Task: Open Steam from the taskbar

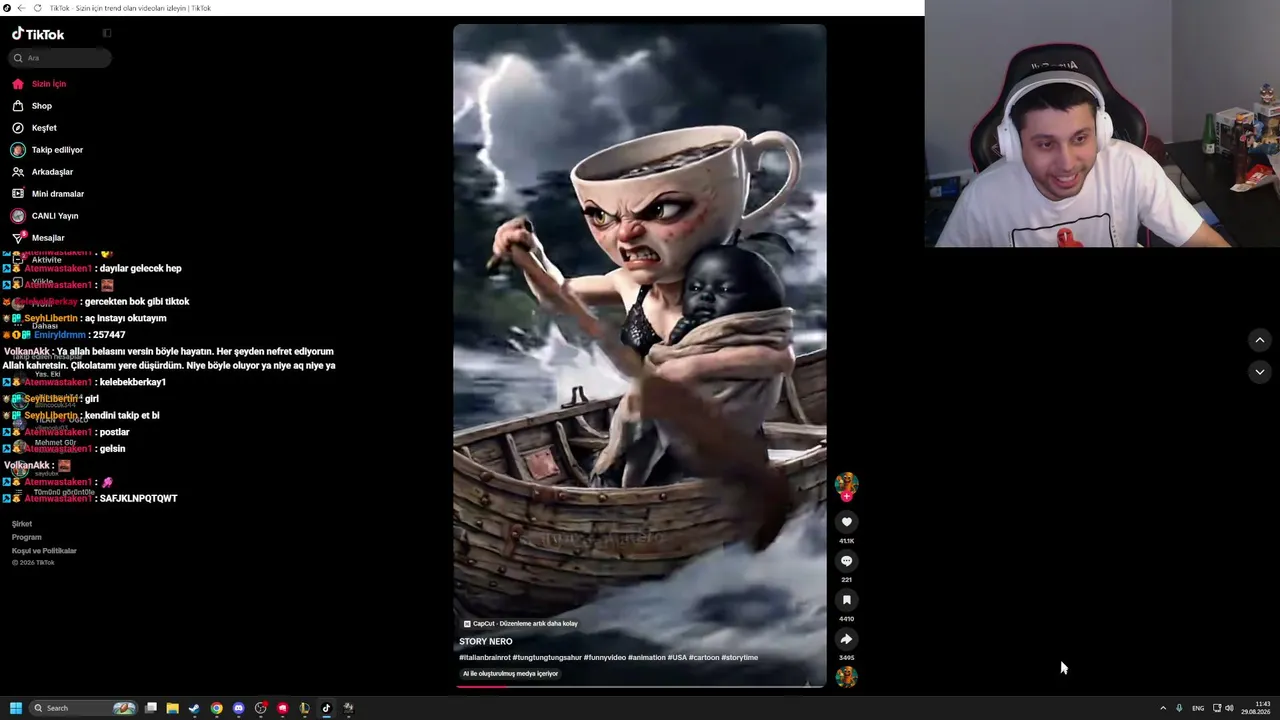Action: [x=195, y=708]
